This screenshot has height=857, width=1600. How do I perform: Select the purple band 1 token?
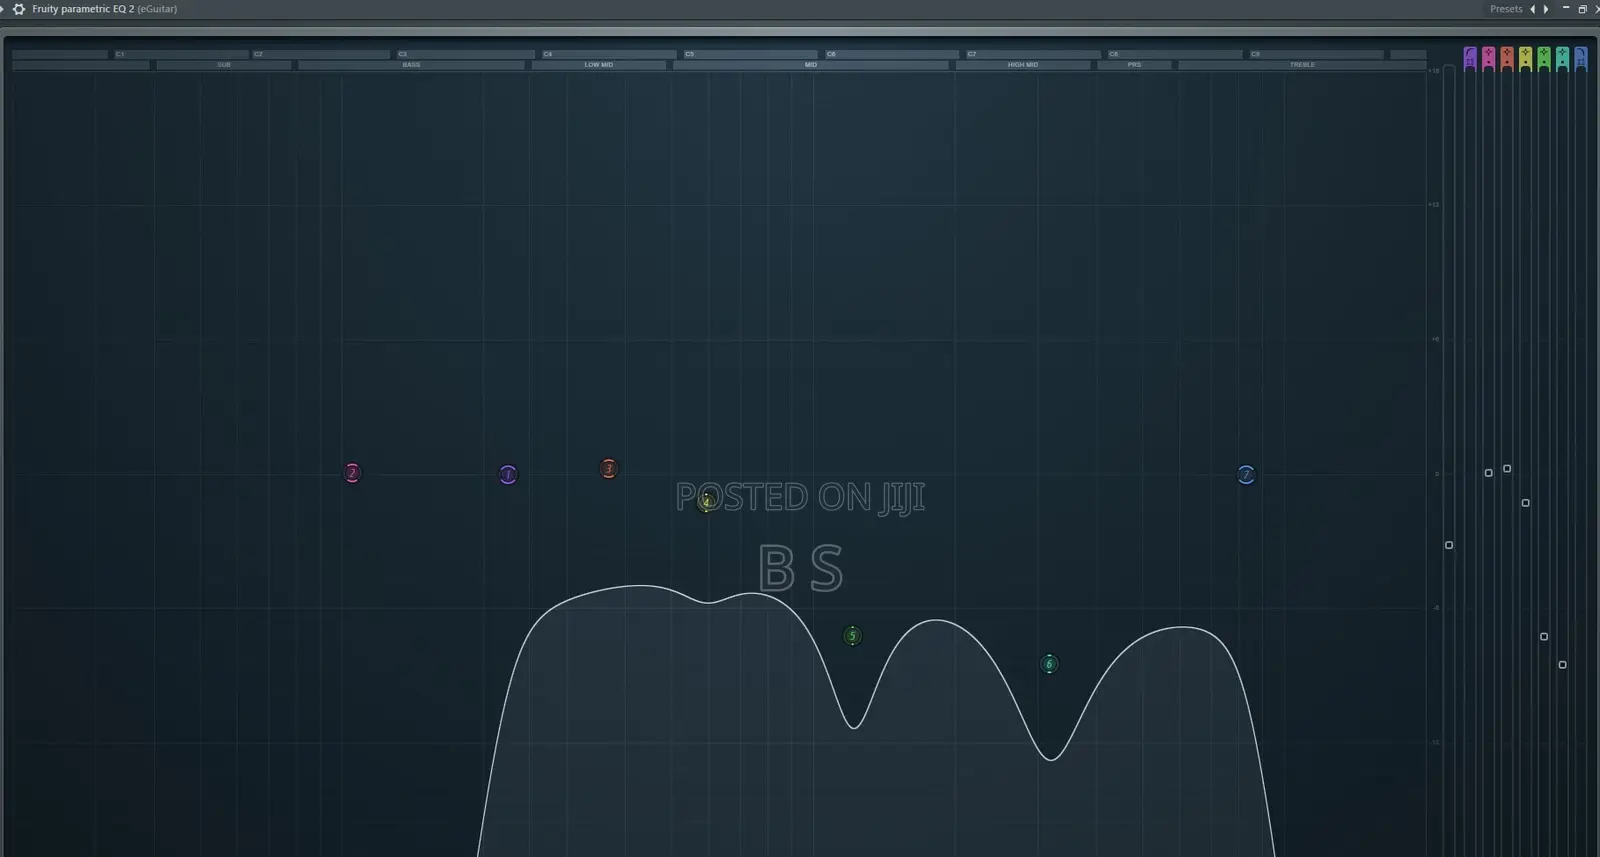coord(508,475)
